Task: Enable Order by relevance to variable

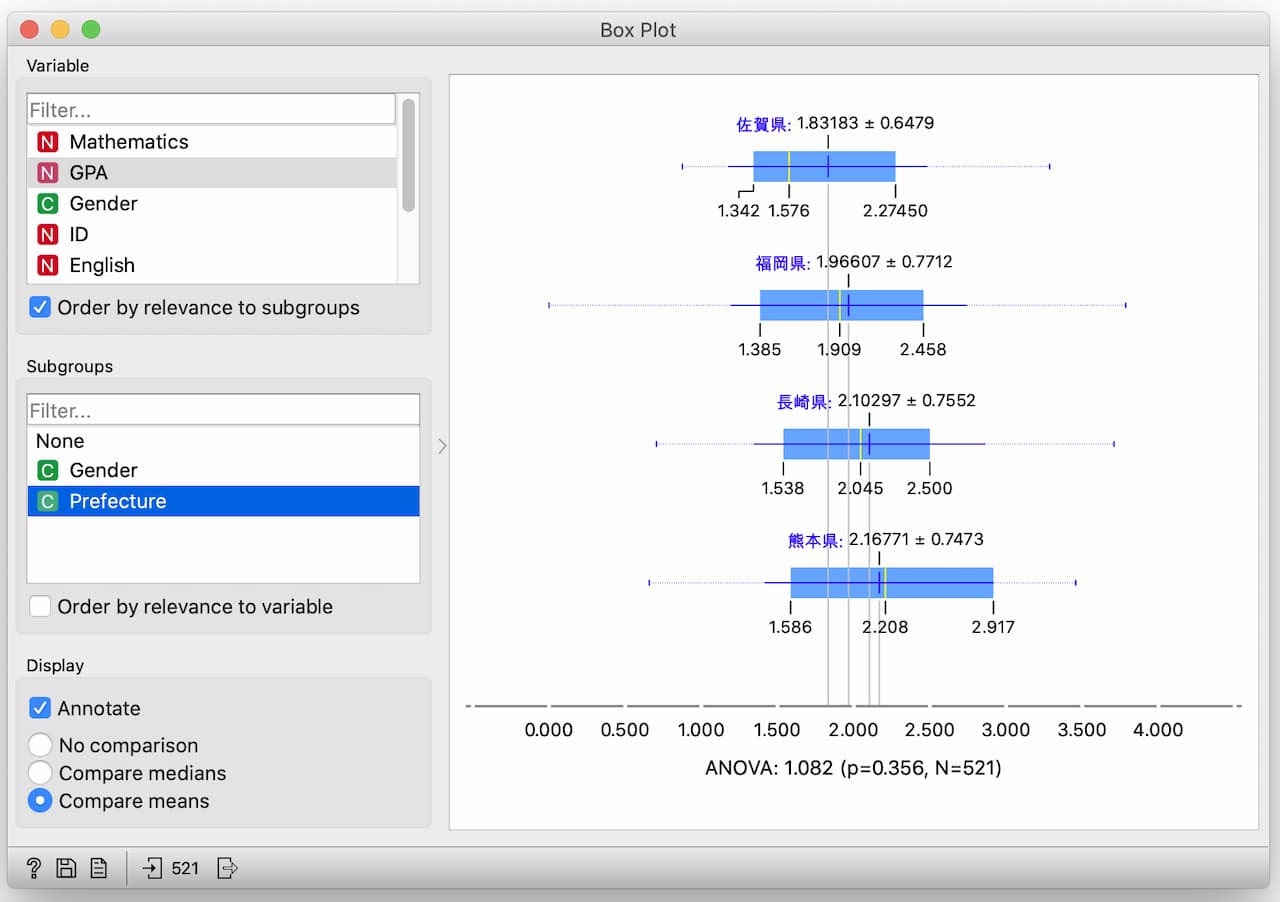Action: pyautogui.click(x=40, y=607)
